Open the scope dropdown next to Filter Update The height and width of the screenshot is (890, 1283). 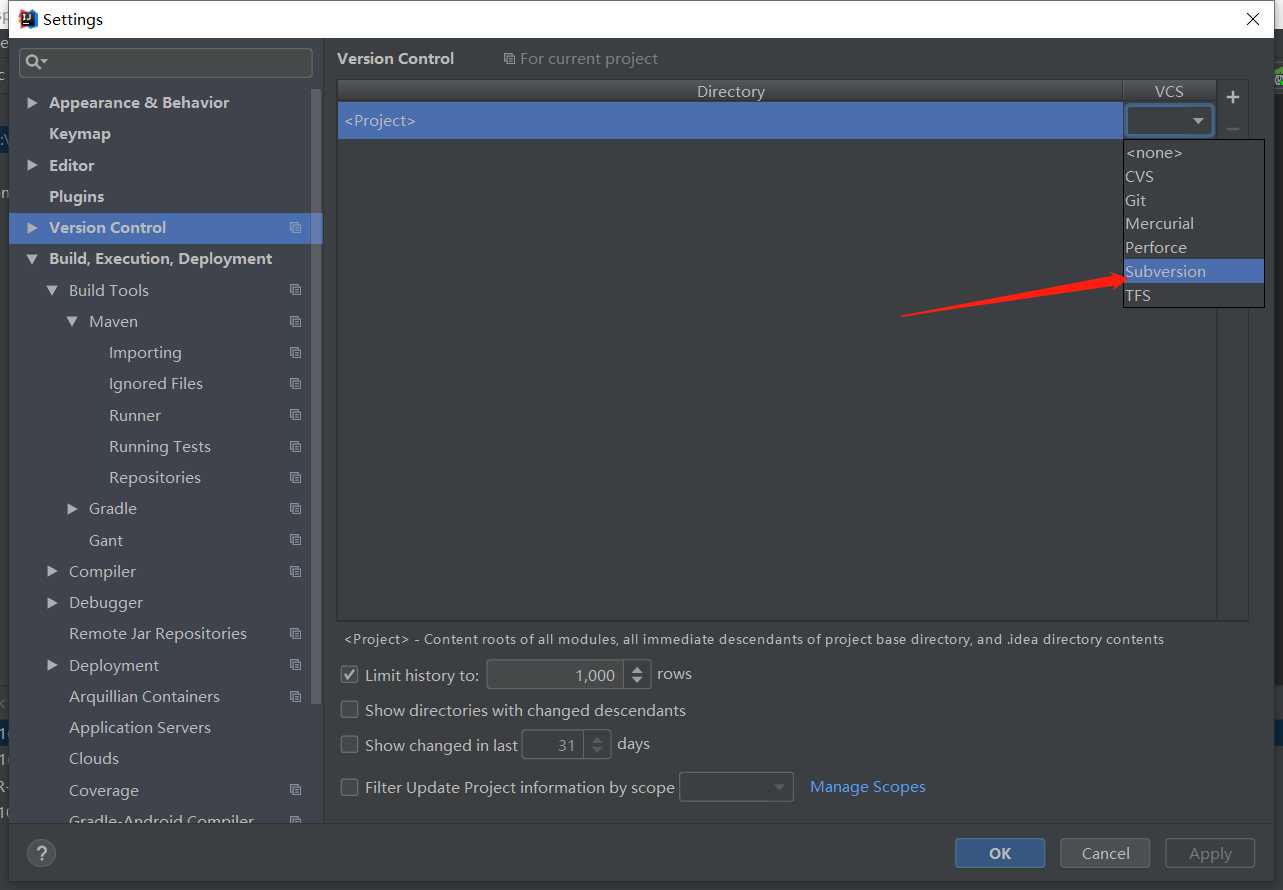736,787
